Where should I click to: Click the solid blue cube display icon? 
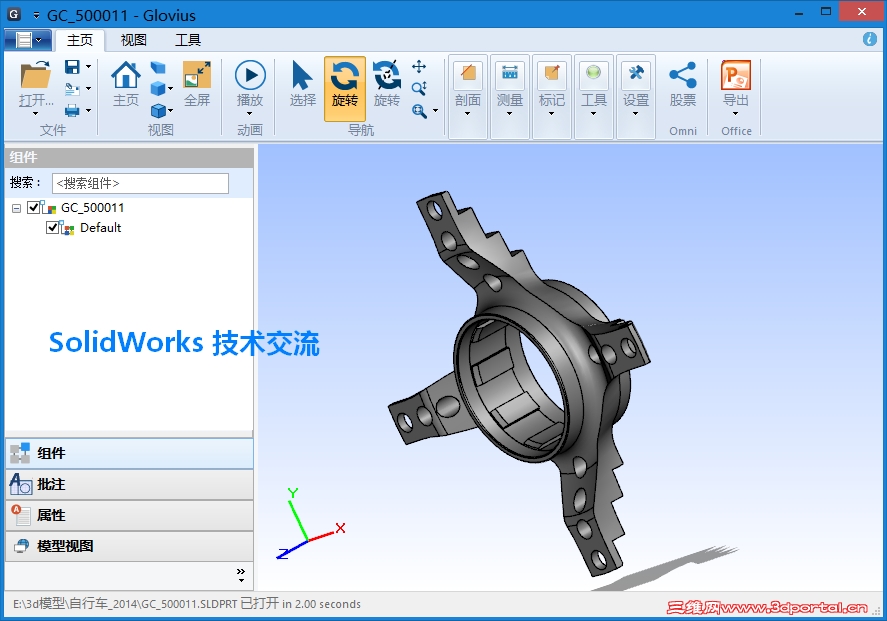[x=158, y=89]
